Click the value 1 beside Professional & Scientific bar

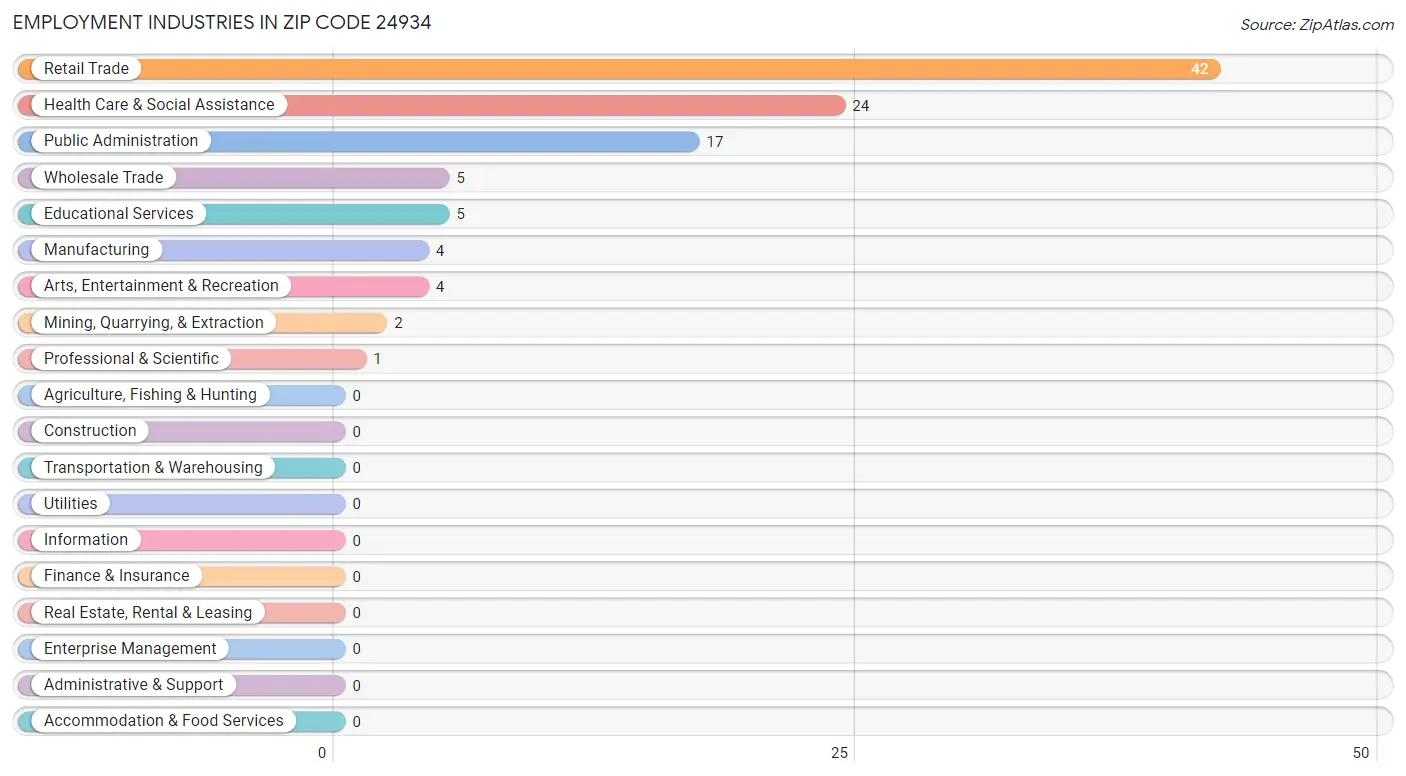(x=377, y=359)
